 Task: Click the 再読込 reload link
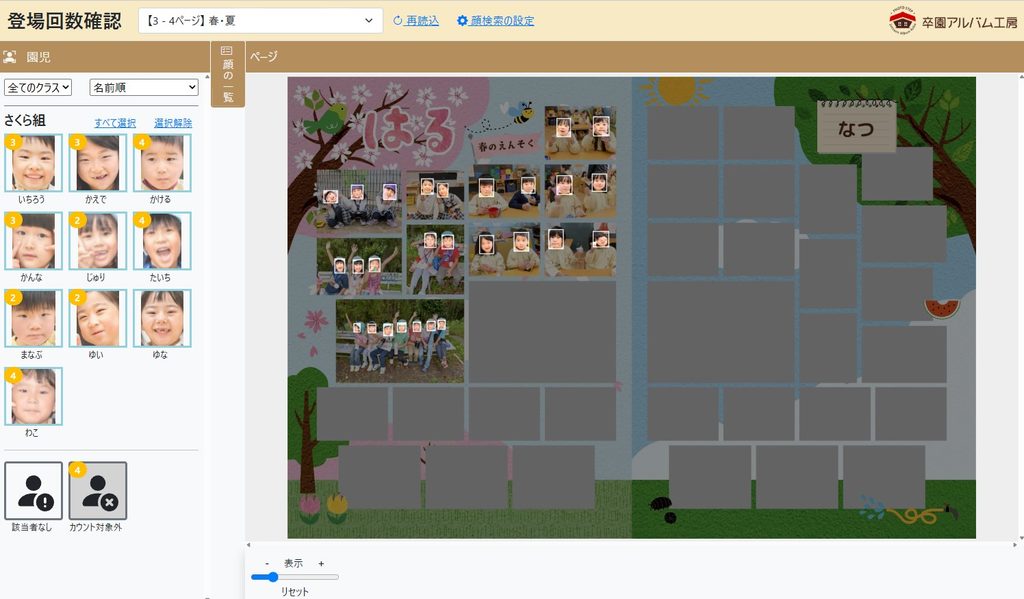pos(422,21)
